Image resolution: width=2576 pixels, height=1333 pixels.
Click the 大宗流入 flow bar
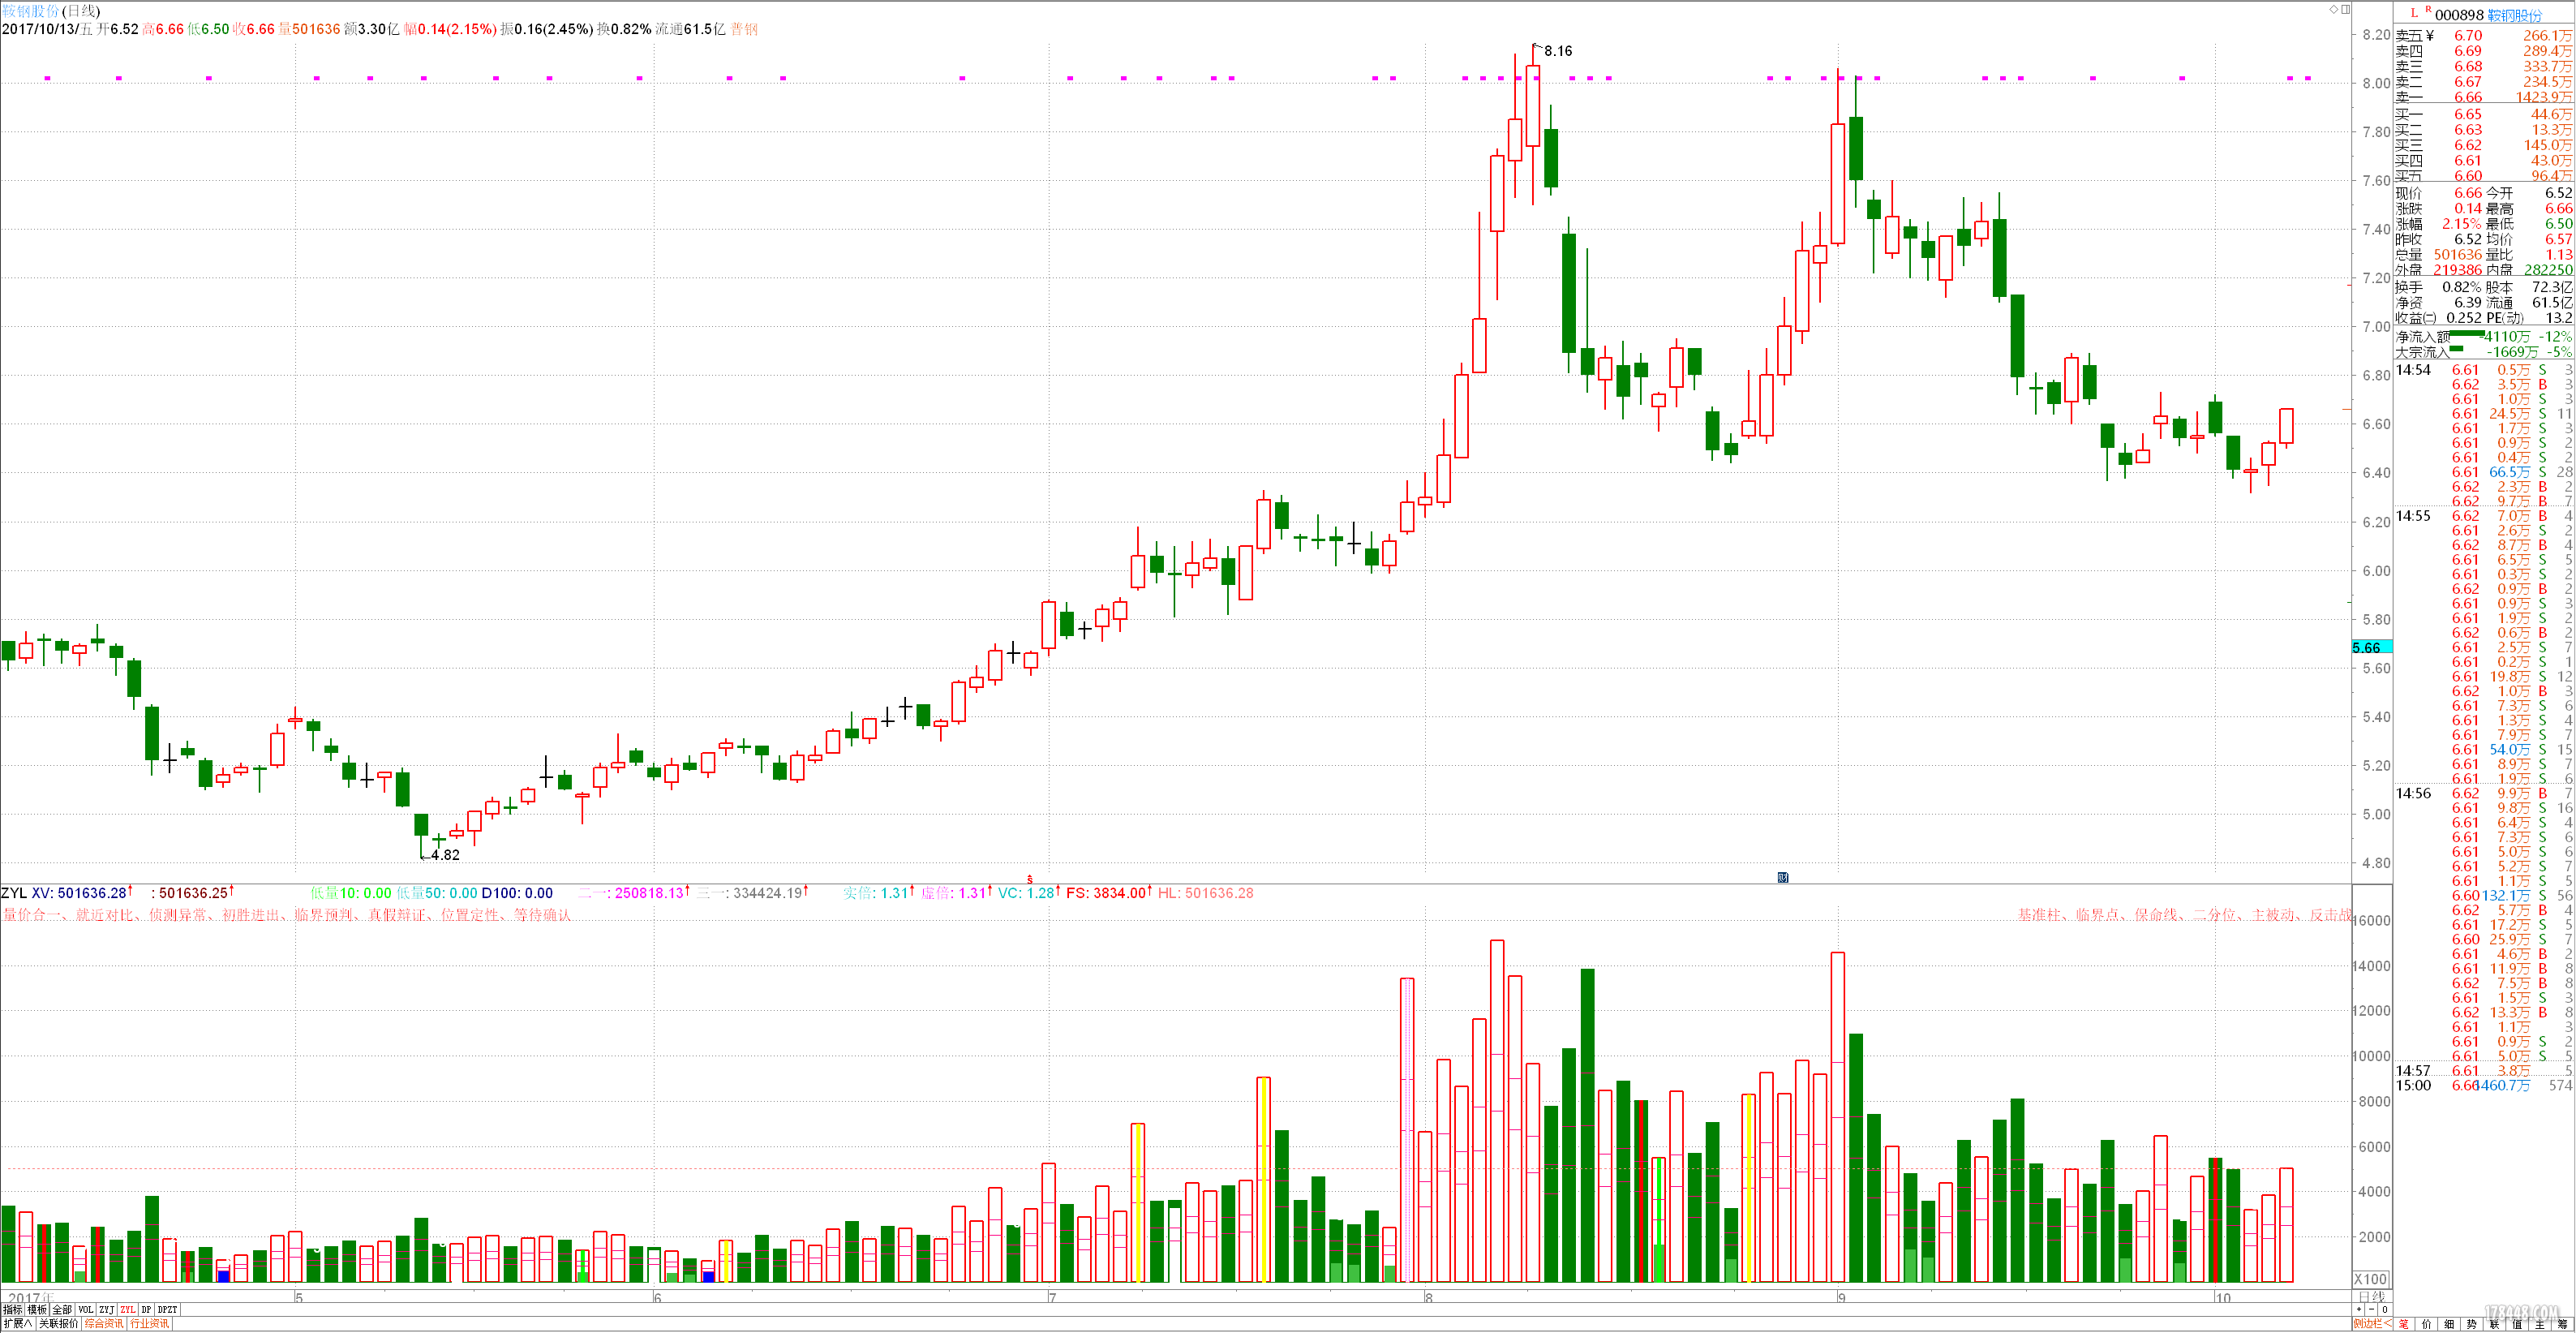click(x=2457, y=348)
